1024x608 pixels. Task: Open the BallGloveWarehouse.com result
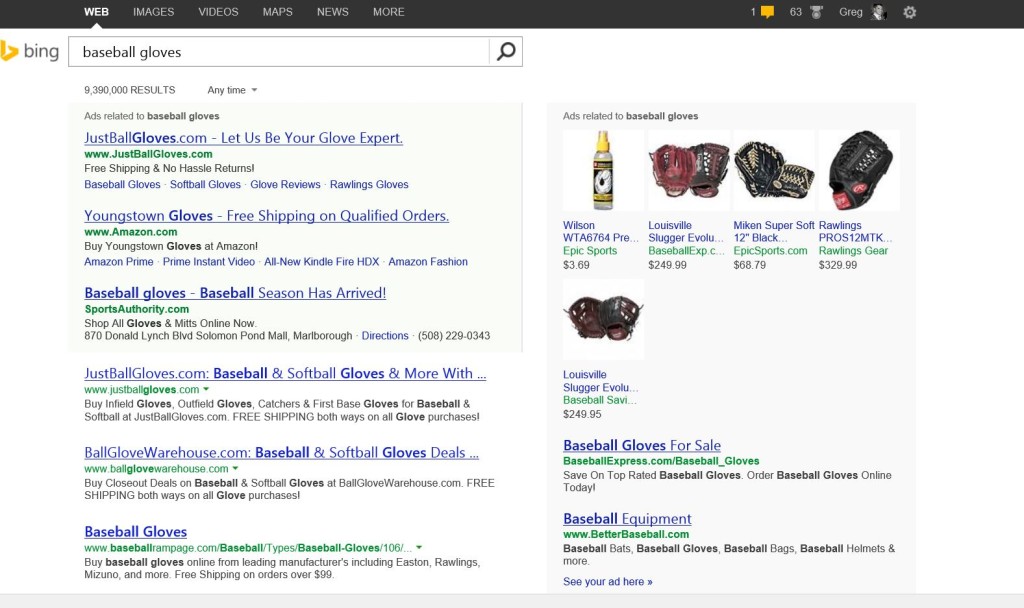click(281, 453)
